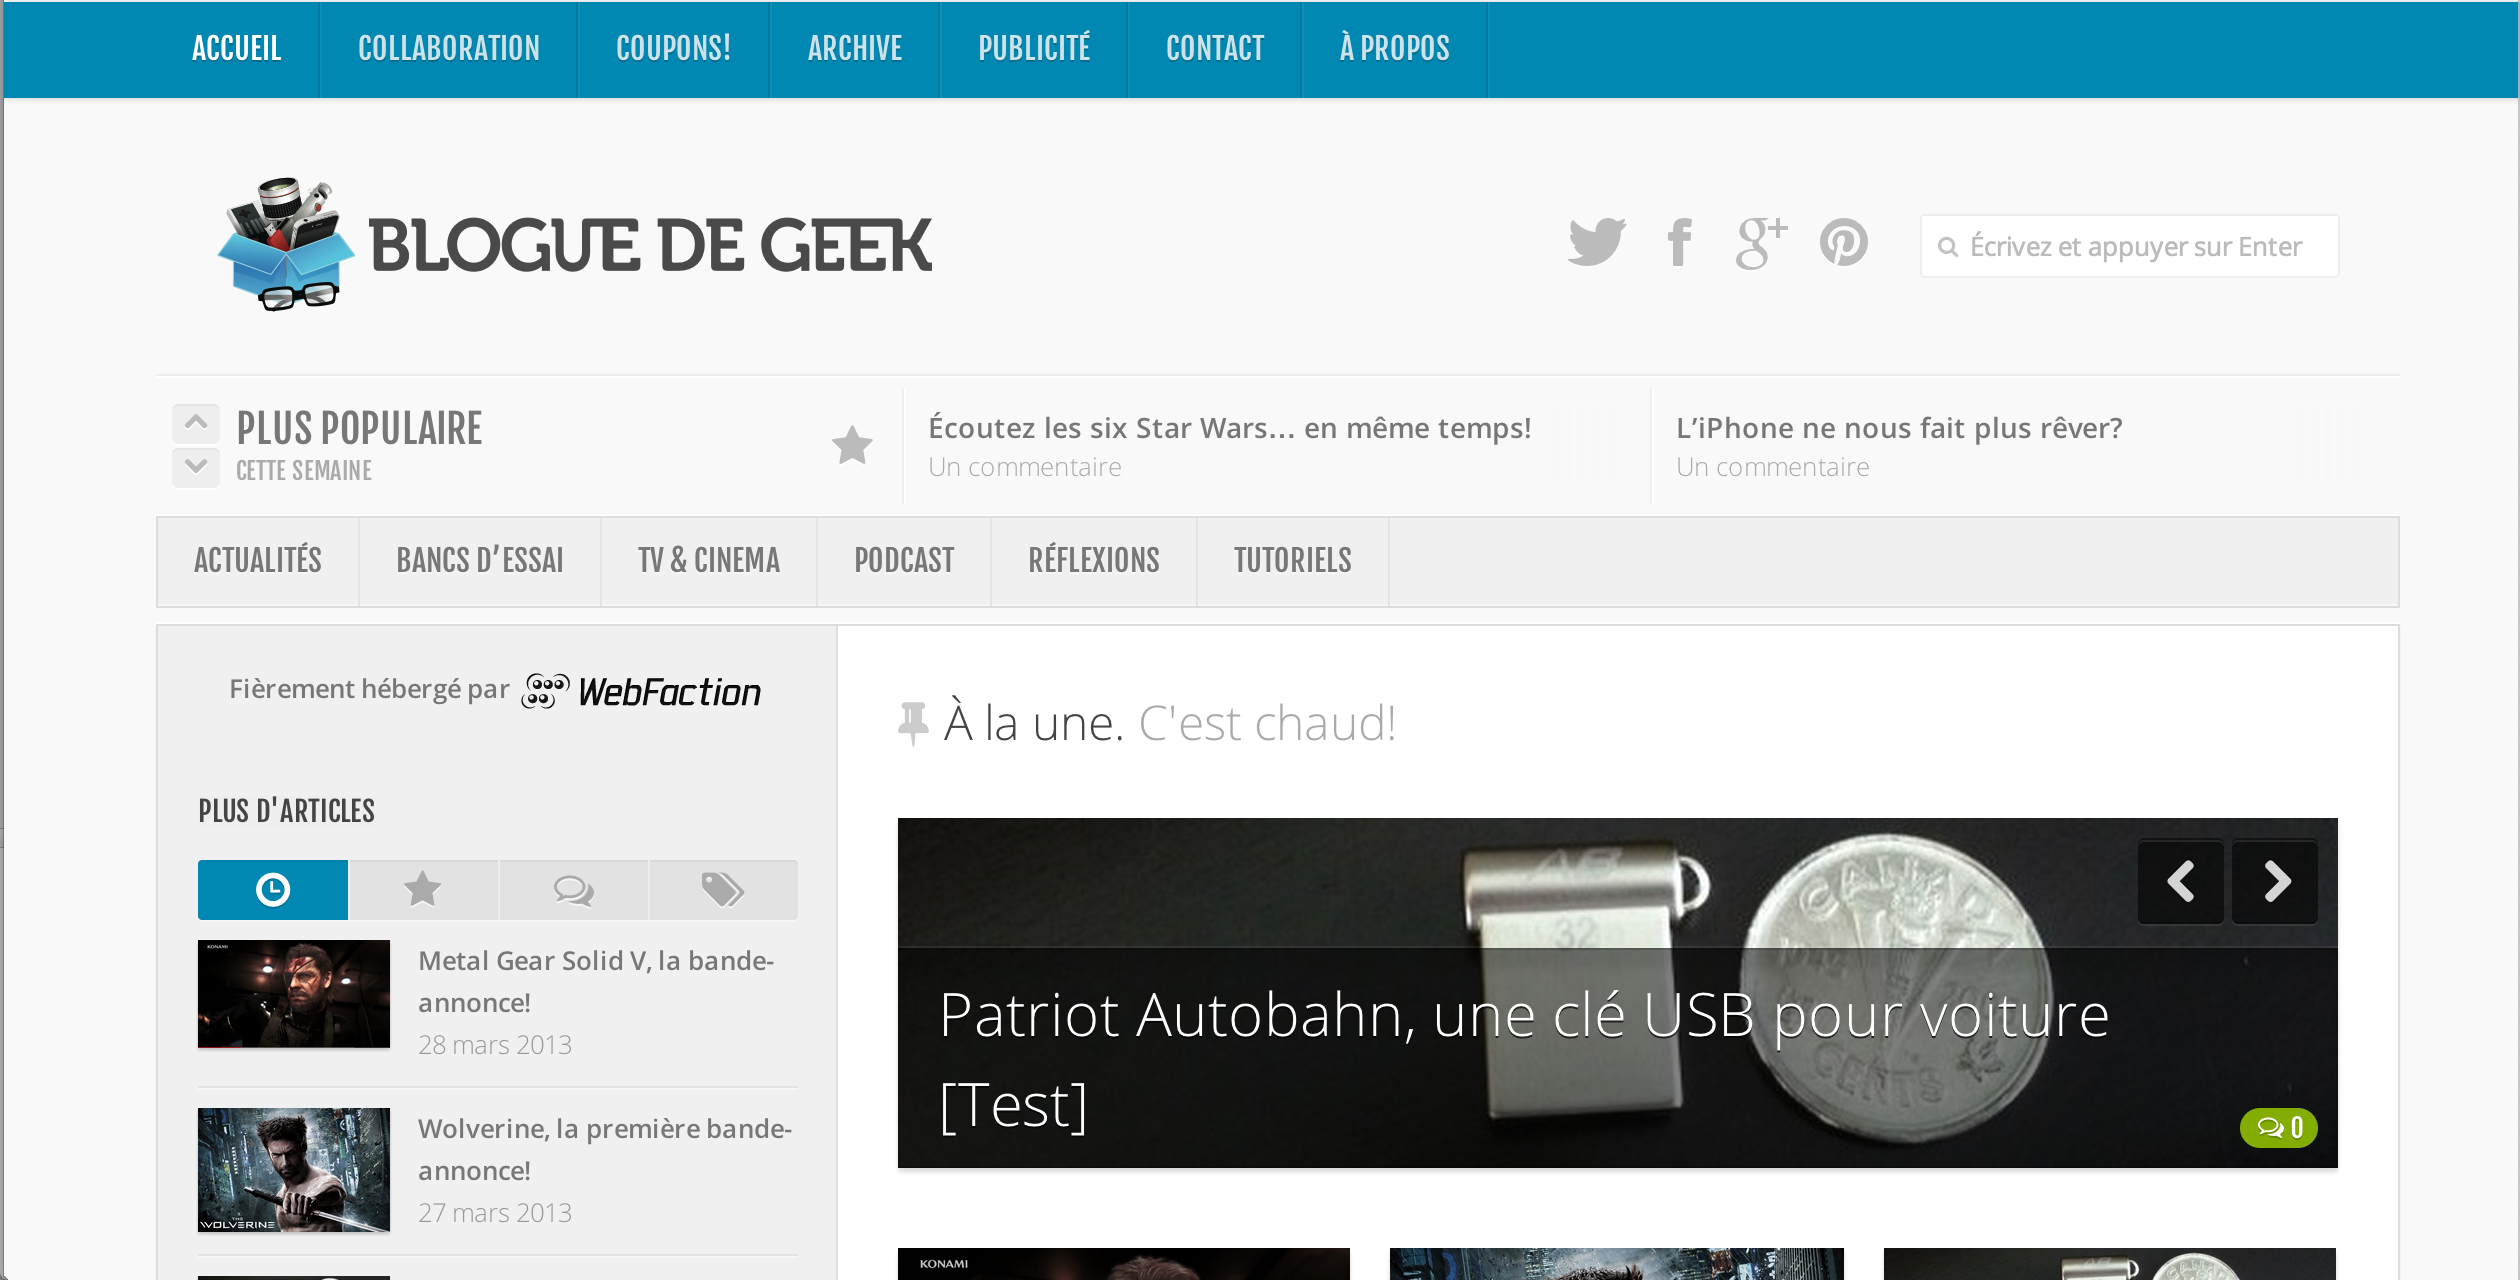Screen dimensions: 2520x1280
Task: Click the Konami thumbnail below the slider
Action: (x=1124, y=1264)
